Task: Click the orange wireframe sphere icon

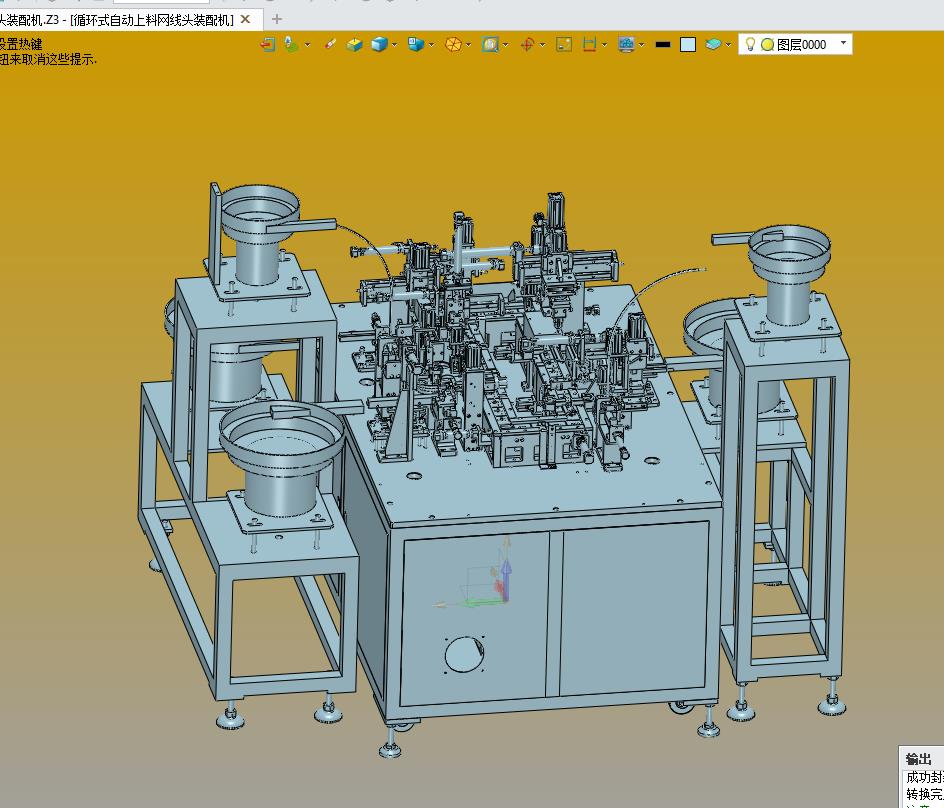Action: (453, 45)
